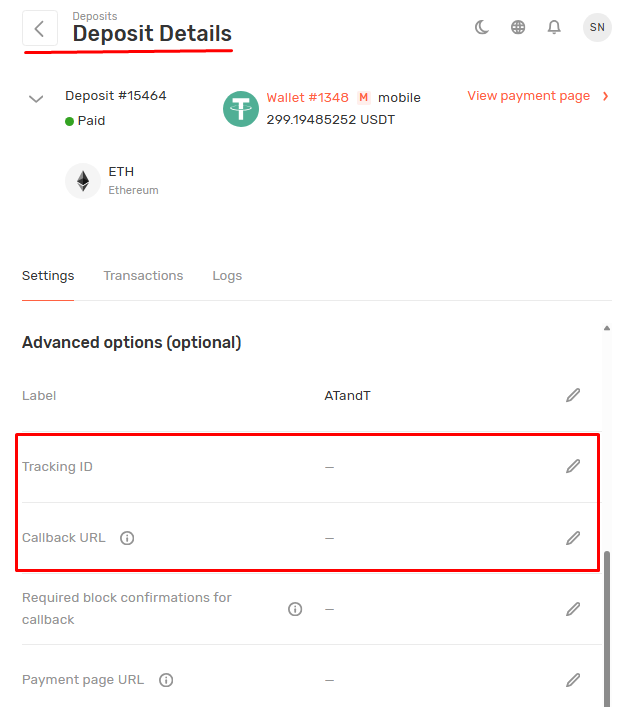Show Callback URL info tooltip icon
Image resolution: width=629 pixels, height=707 pixels.
click(x=127, y=538)
